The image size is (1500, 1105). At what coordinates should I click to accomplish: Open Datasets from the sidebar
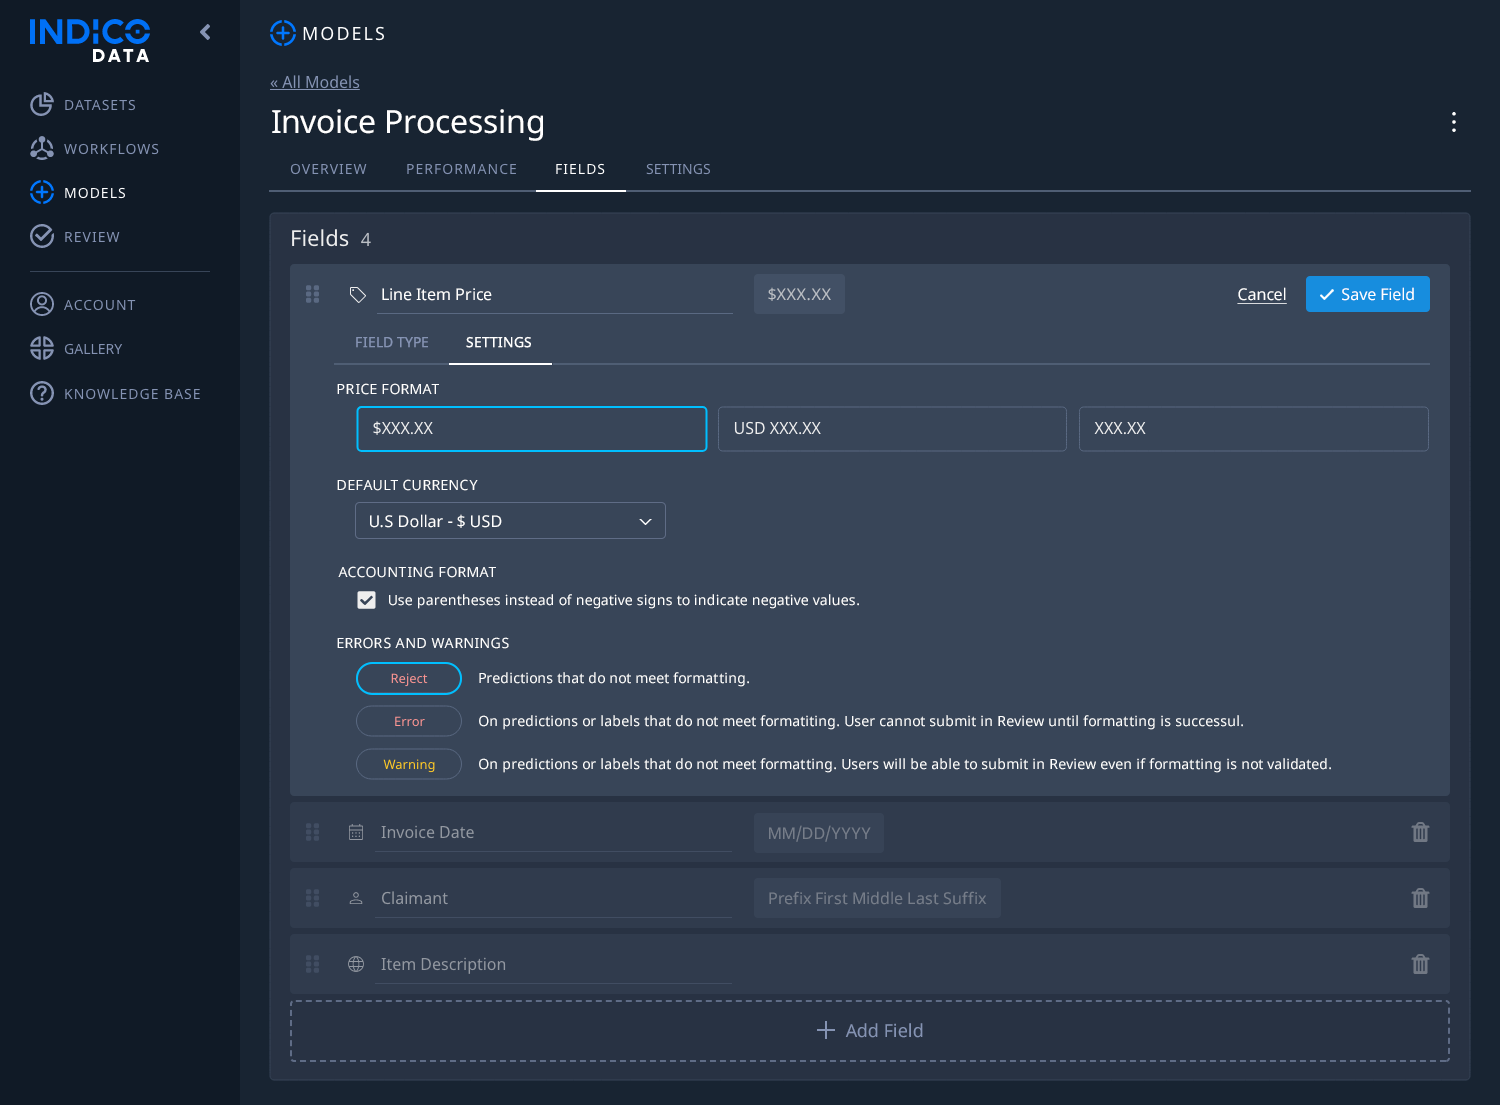(83, 105)
